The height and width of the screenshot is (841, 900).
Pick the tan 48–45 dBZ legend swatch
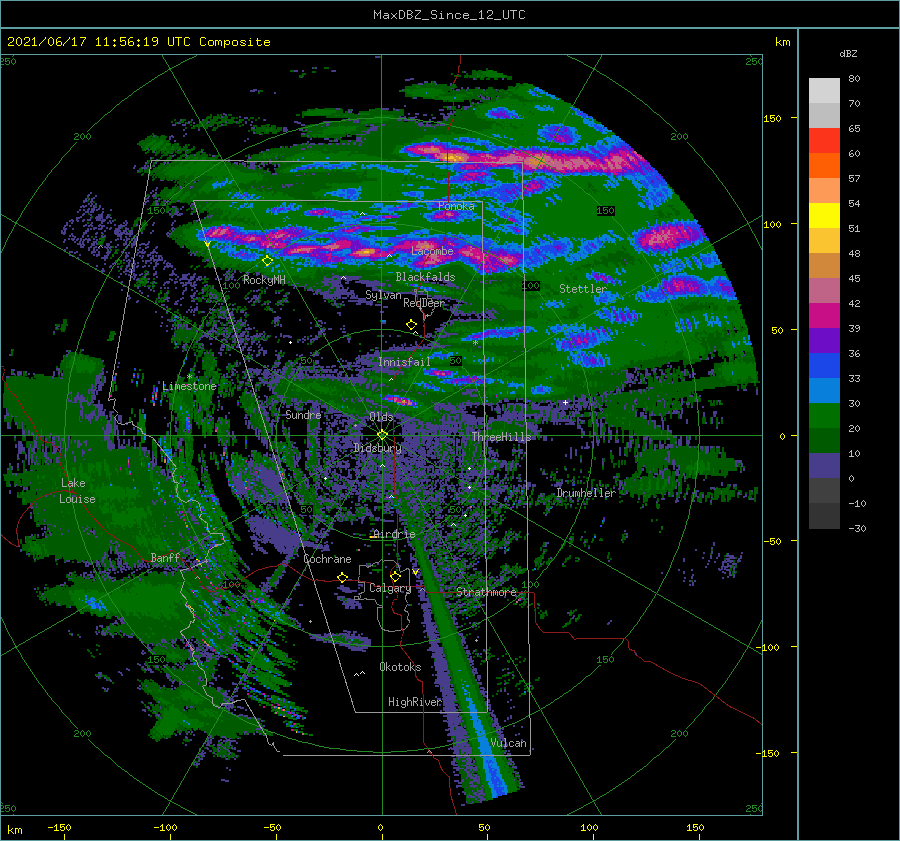(x=824, y=265)
